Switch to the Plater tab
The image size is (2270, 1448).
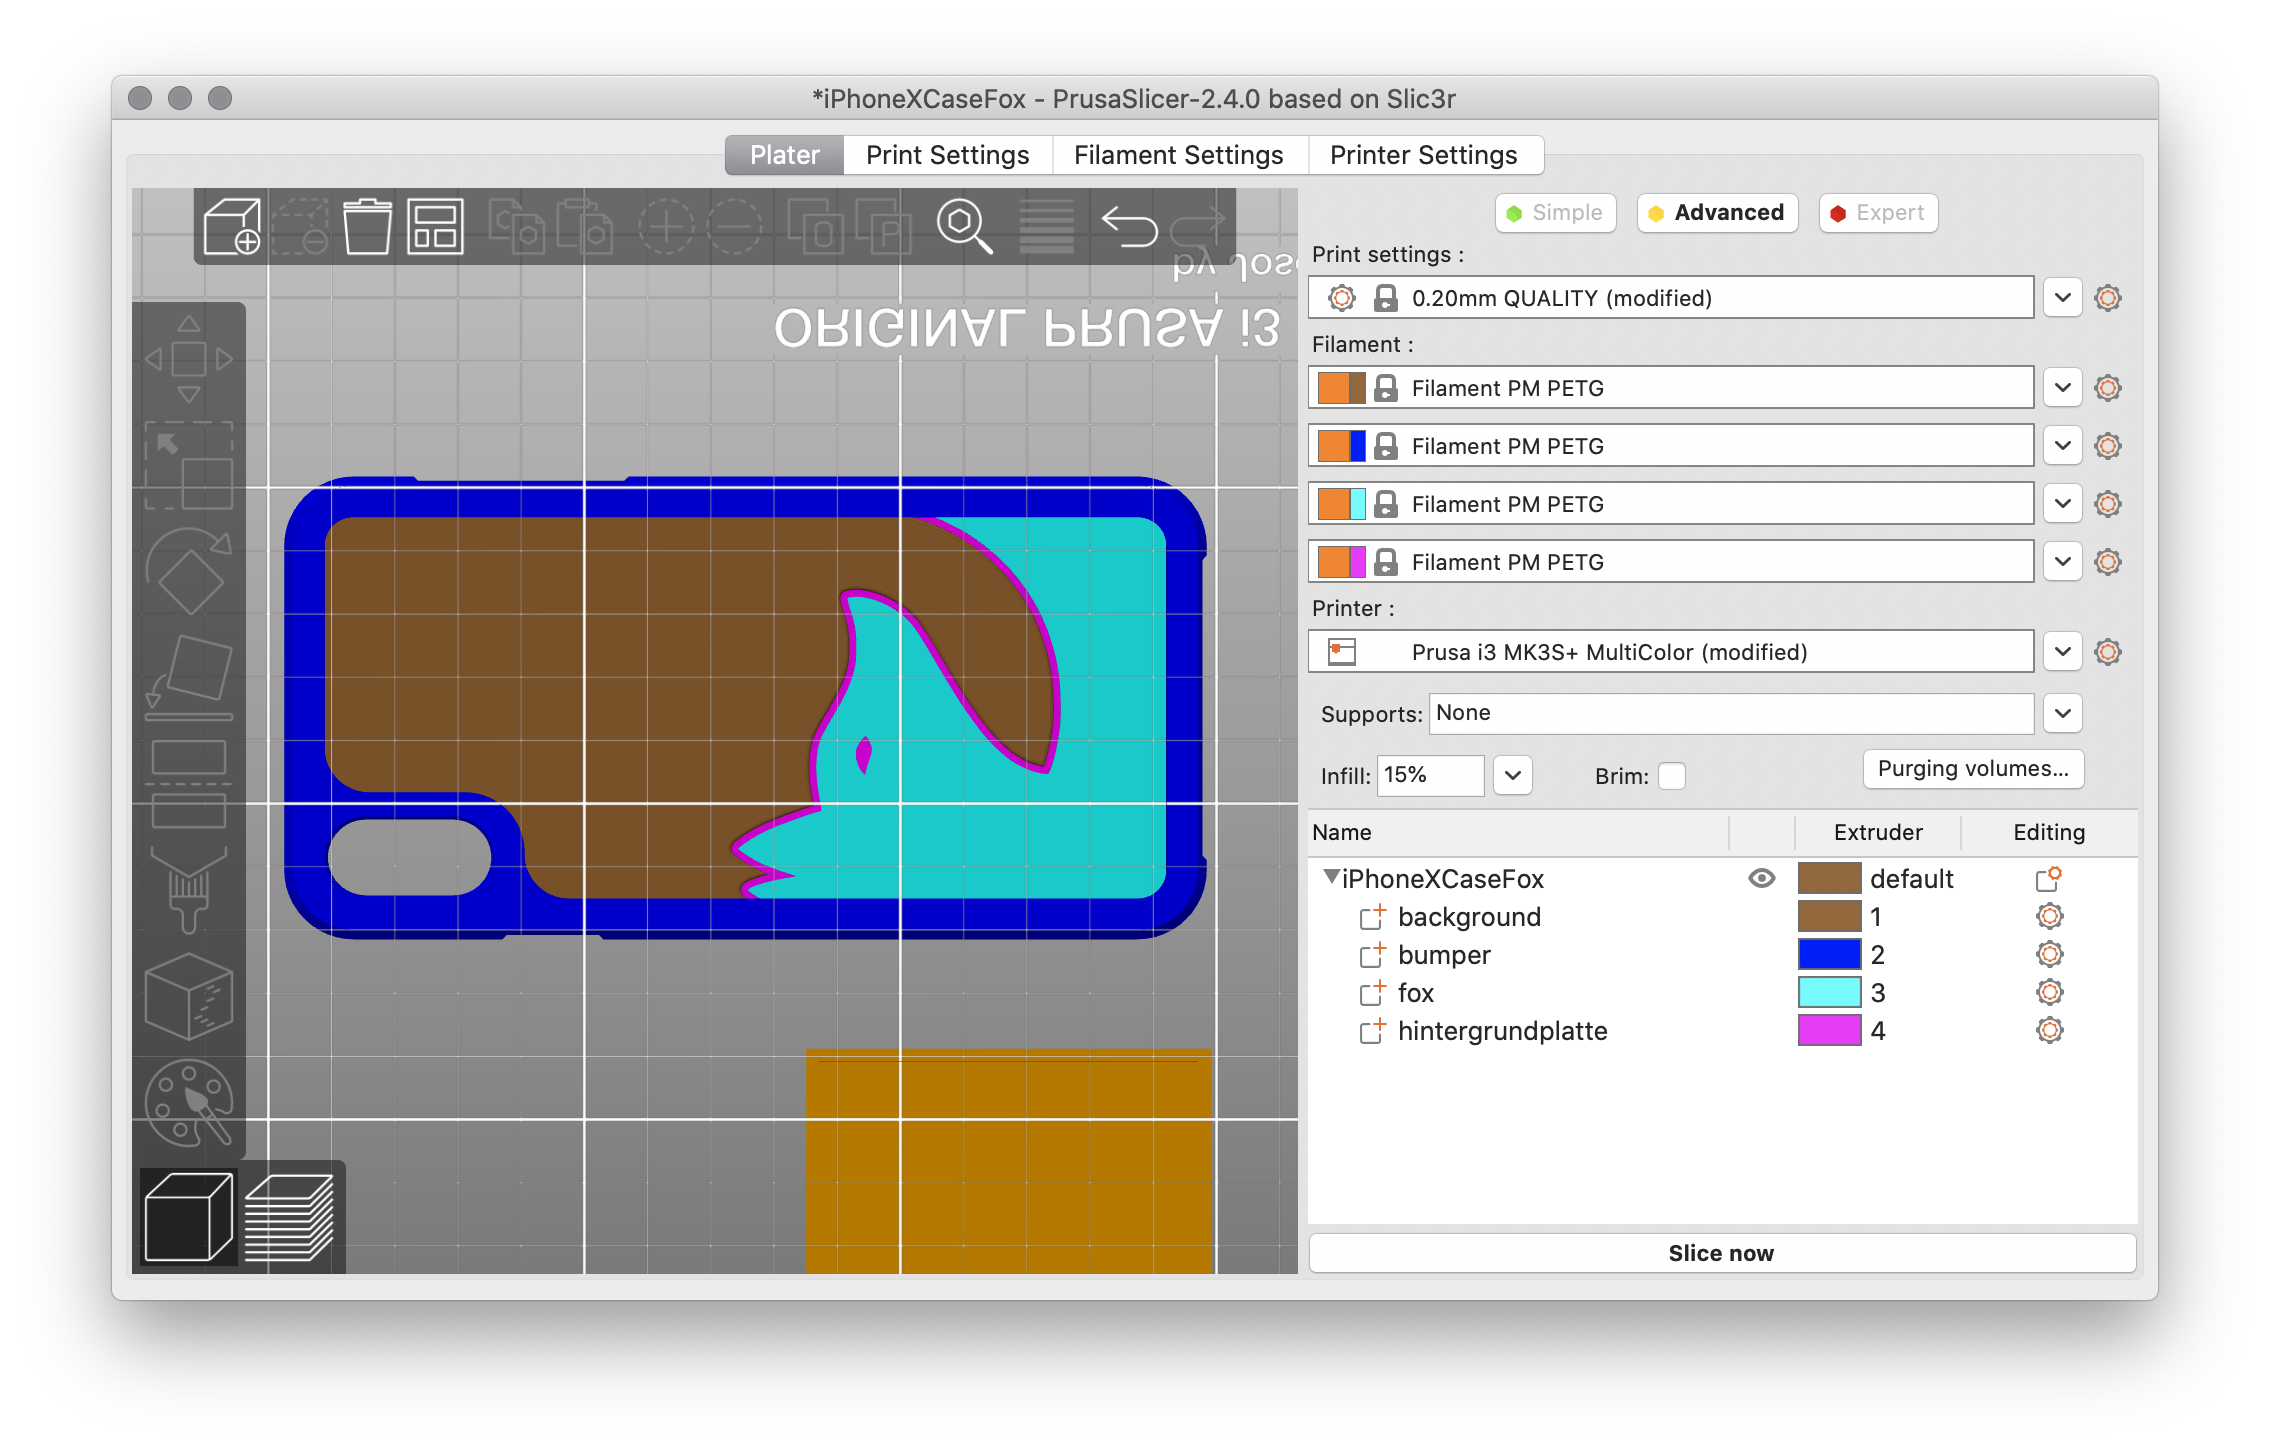pos(785,155)
